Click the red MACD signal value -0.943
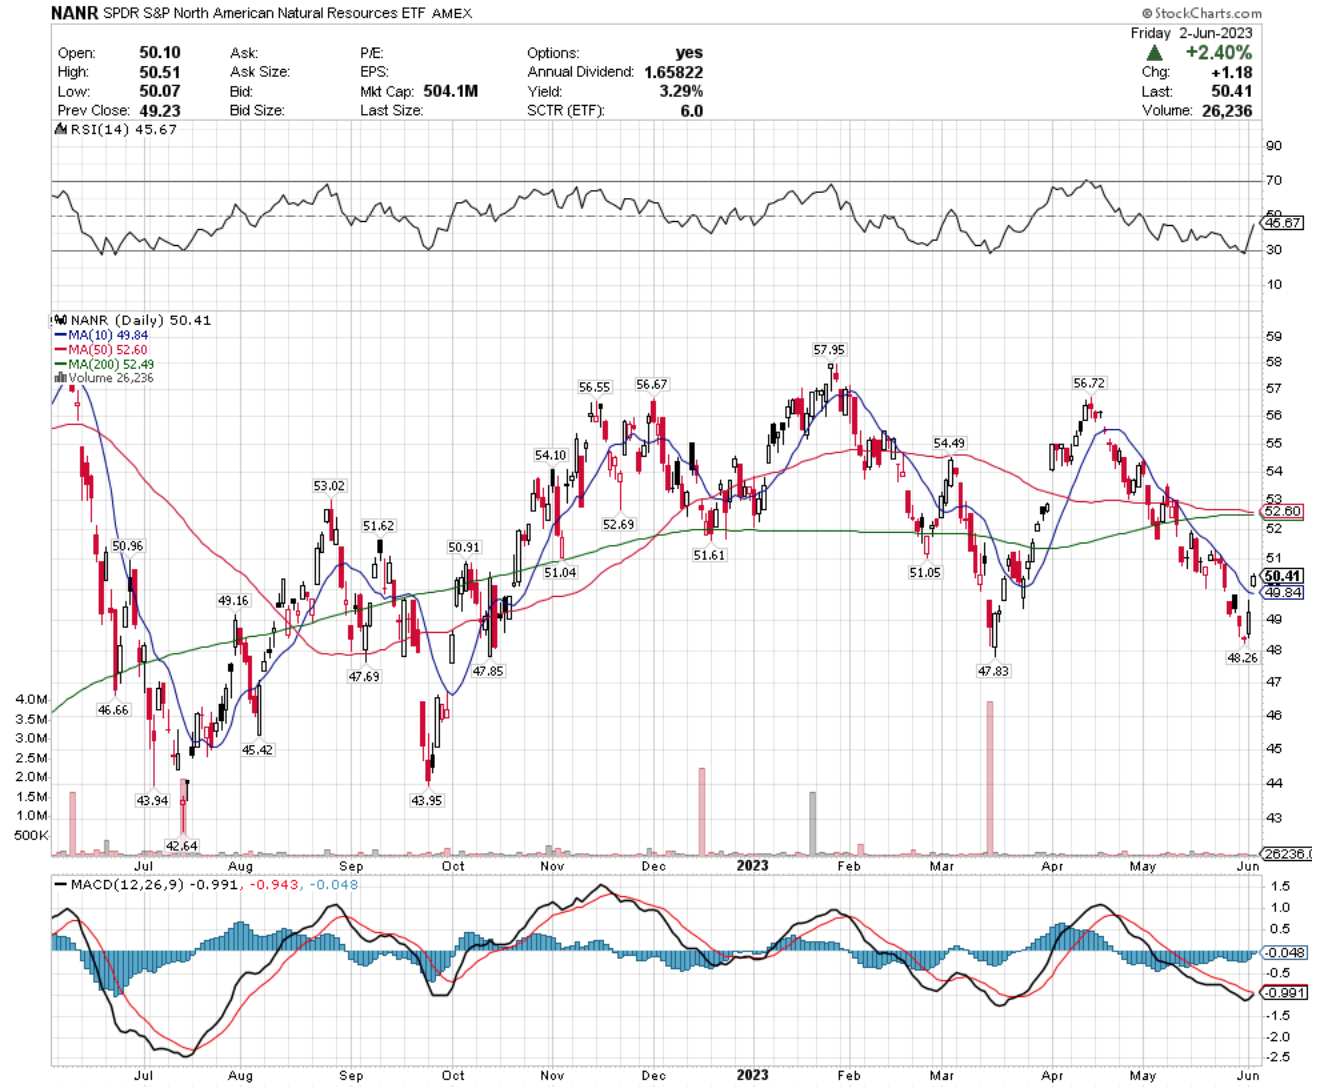This screenshot has width=1328, height=1090. pyautogui.click(x=273, y=885)
